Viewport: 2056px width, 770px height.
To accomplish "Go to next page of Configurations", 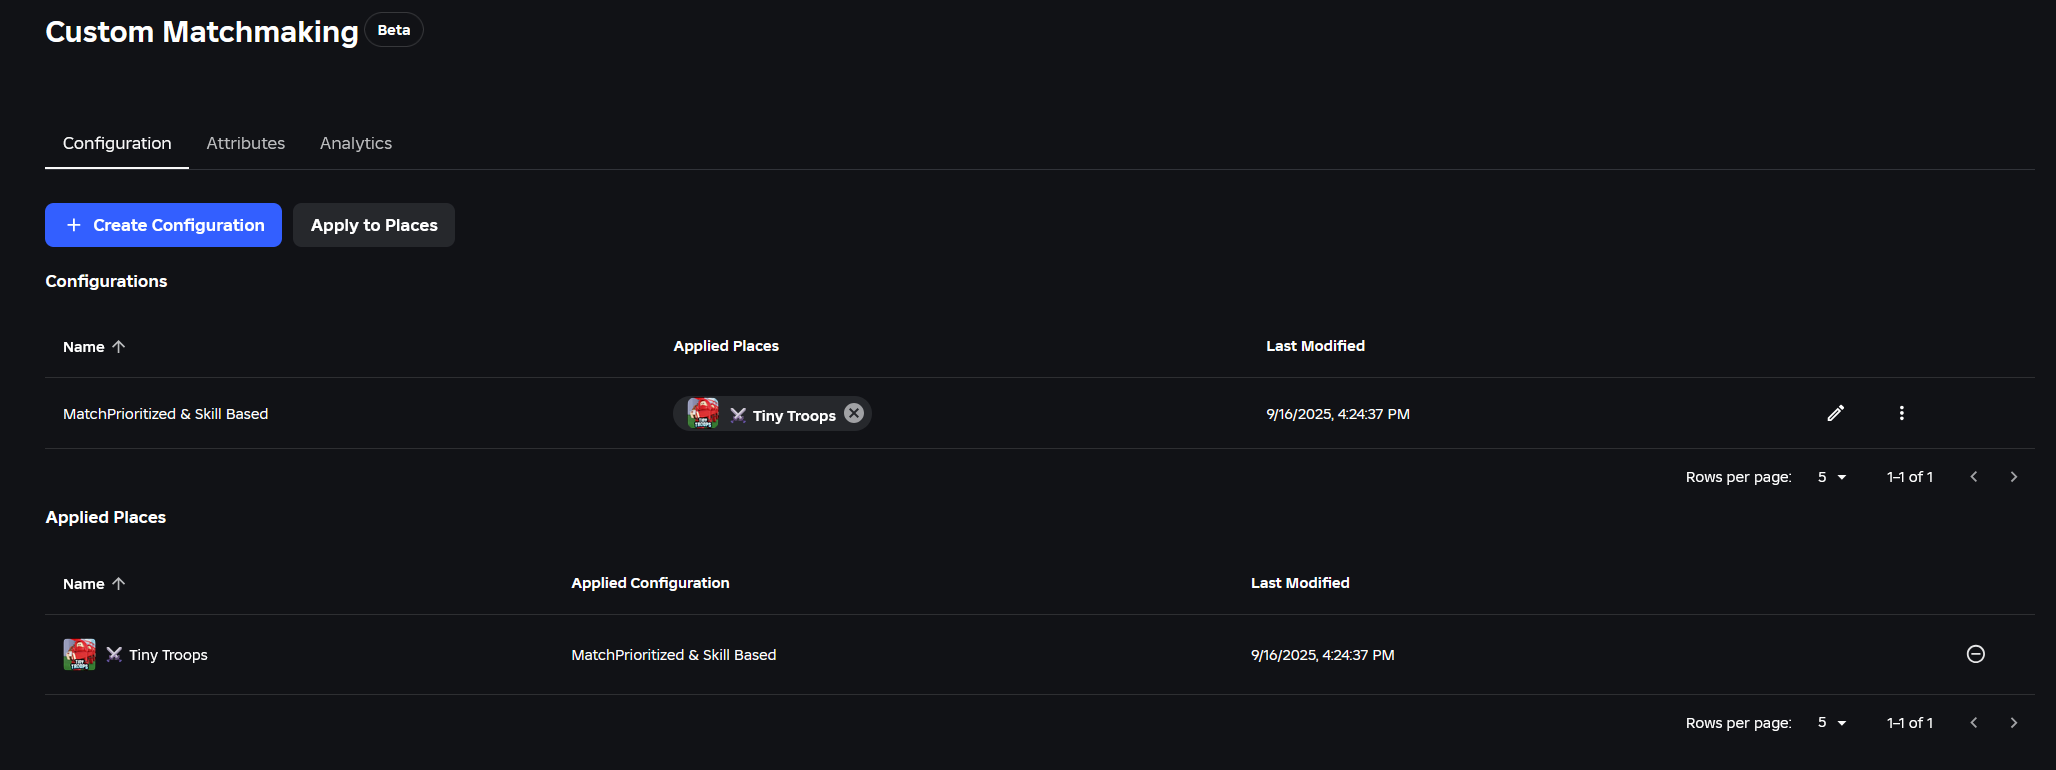I will 2014,477.
